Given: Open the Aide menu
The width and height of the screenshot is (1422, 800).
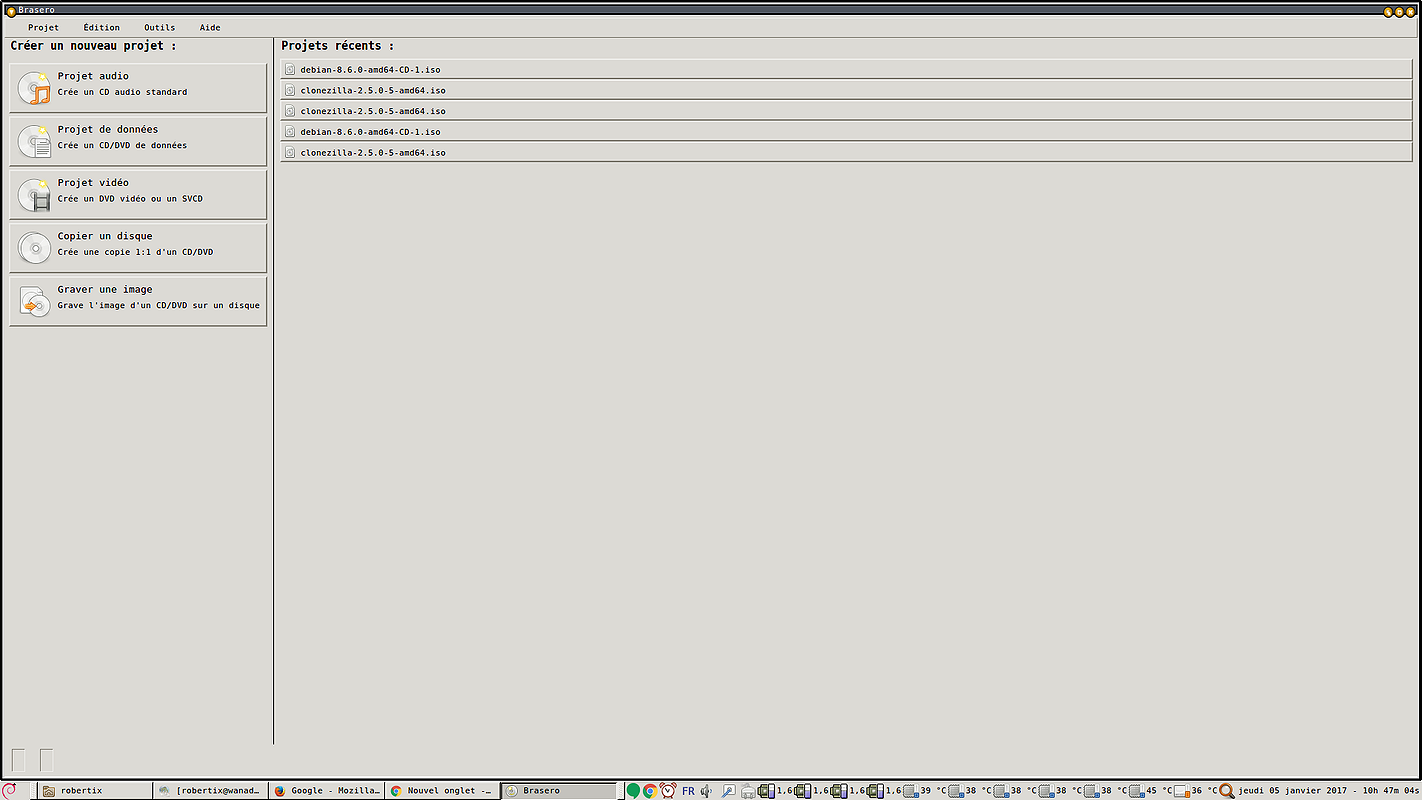Looking at the screenshot, I should tap(210, 27).
